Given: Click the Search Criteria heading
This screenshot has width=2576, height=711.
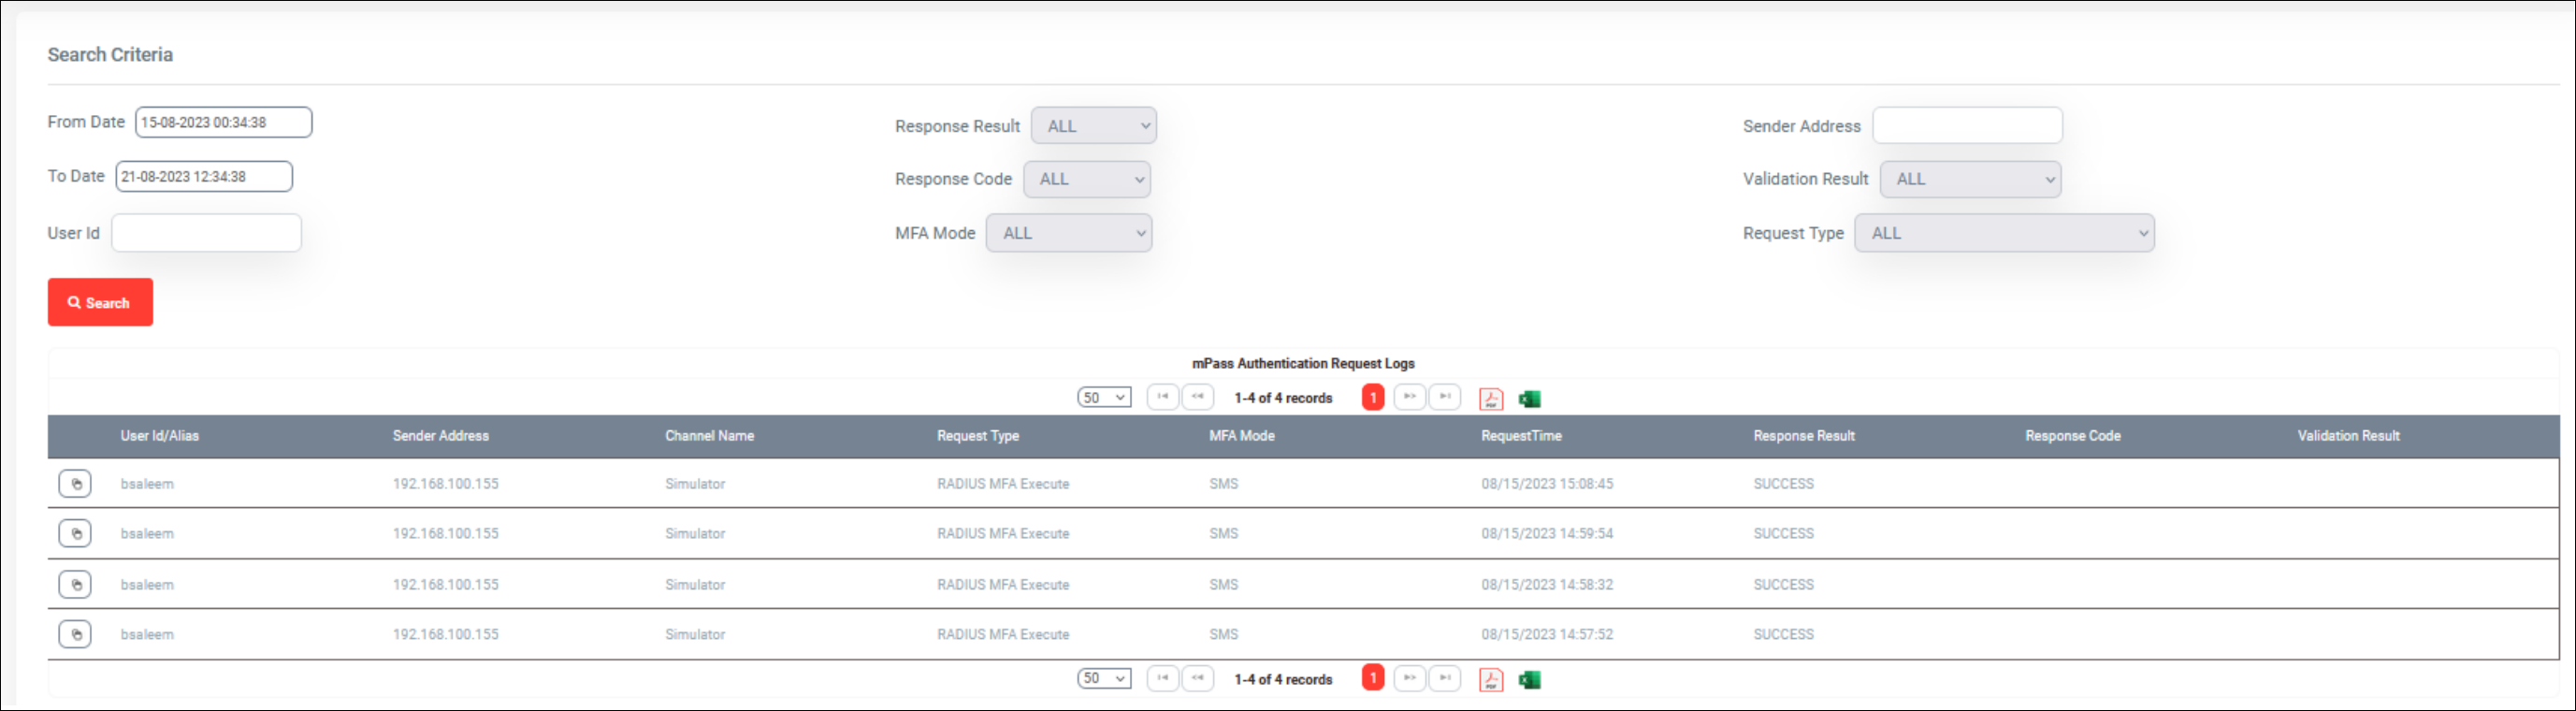Looking at the screenshot, I should 110,55.
